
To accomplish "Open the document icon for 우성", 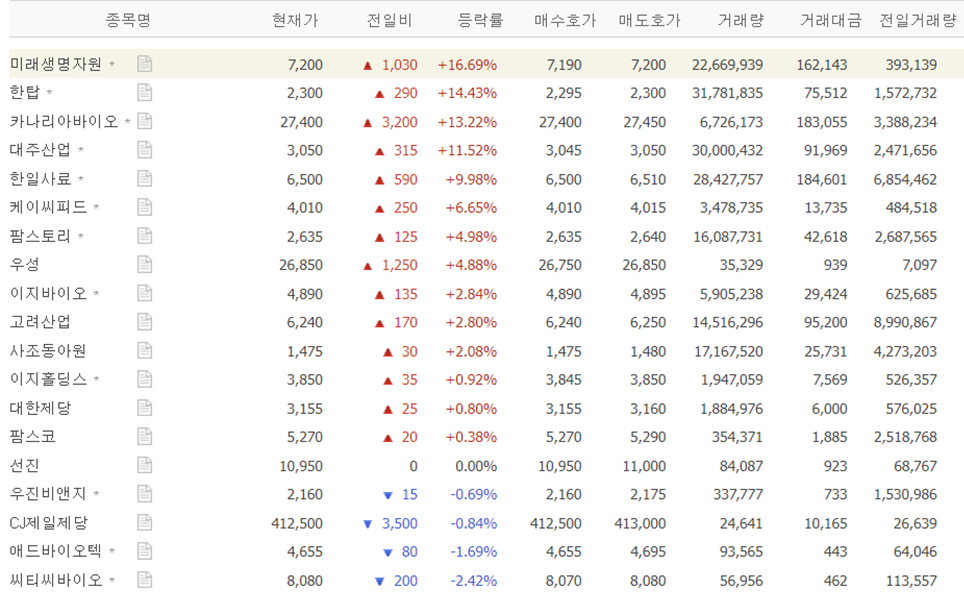I will (x=144, y=264).
